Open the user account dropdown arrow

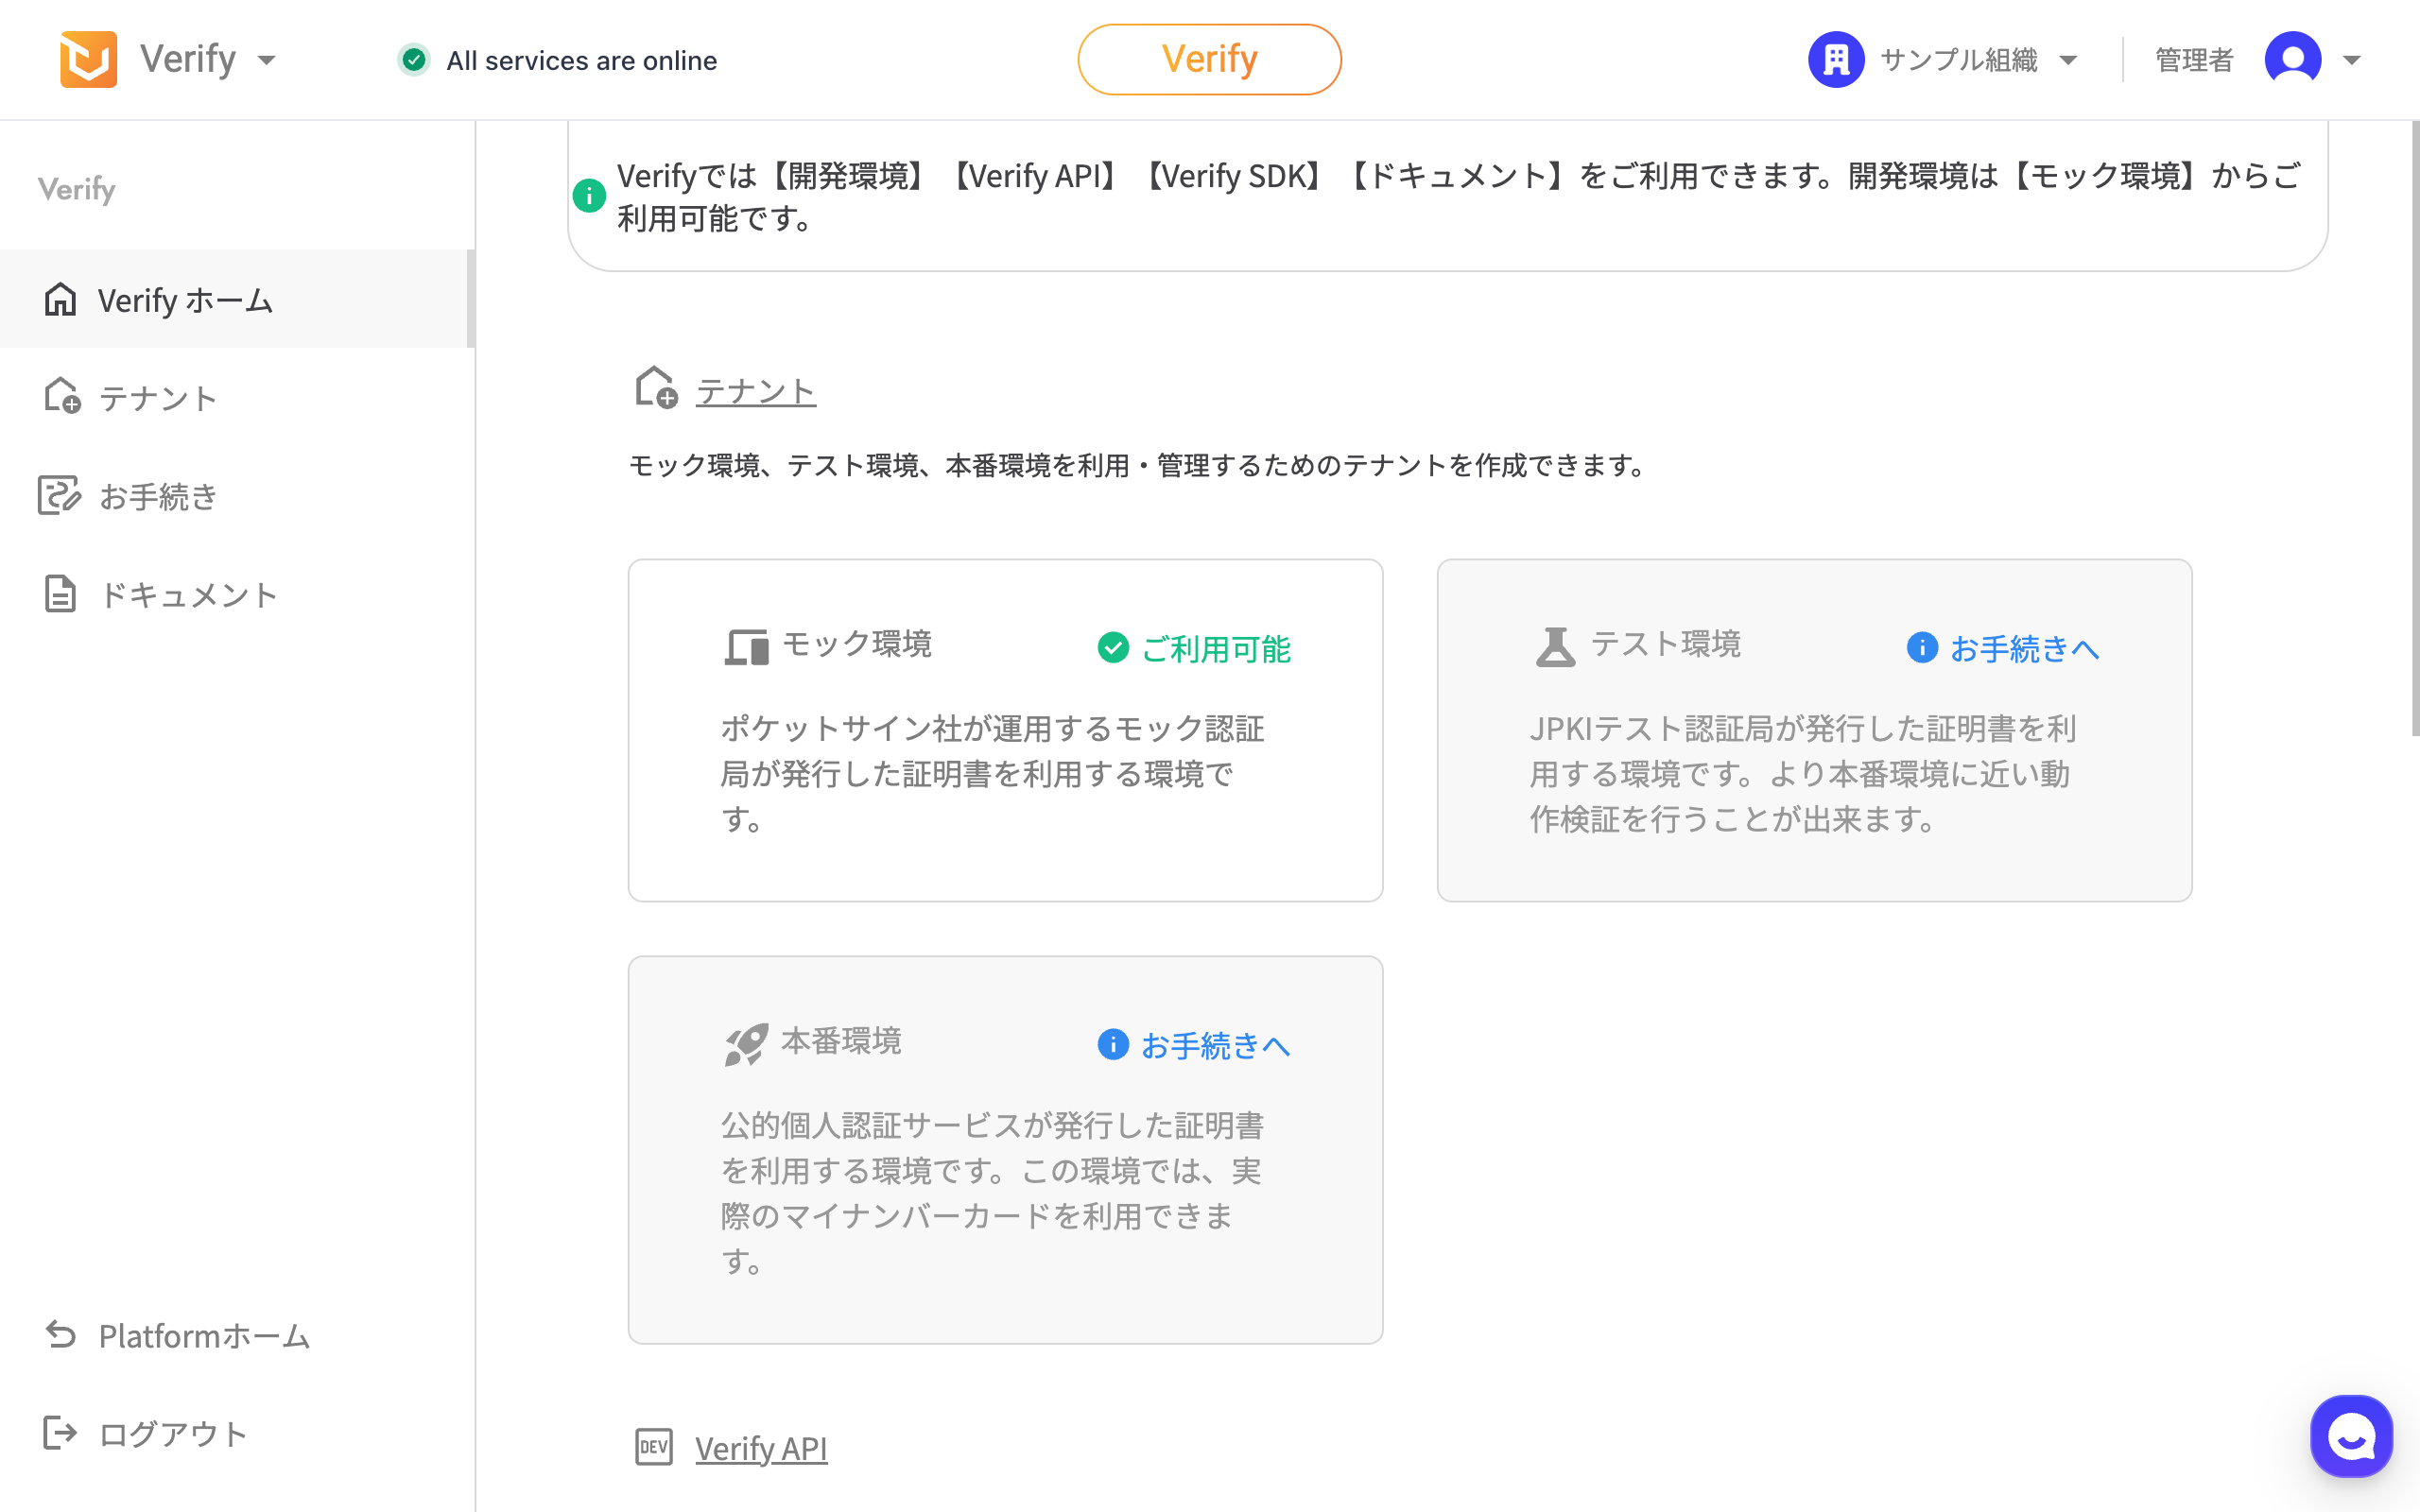(2352, 60)
